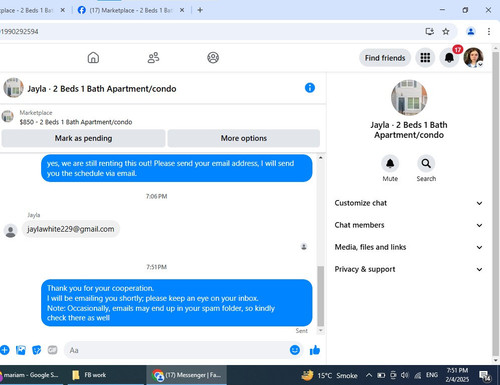Show hidden system tray icons
This screenshot has width=500, height=385.
tap(369, 375)
